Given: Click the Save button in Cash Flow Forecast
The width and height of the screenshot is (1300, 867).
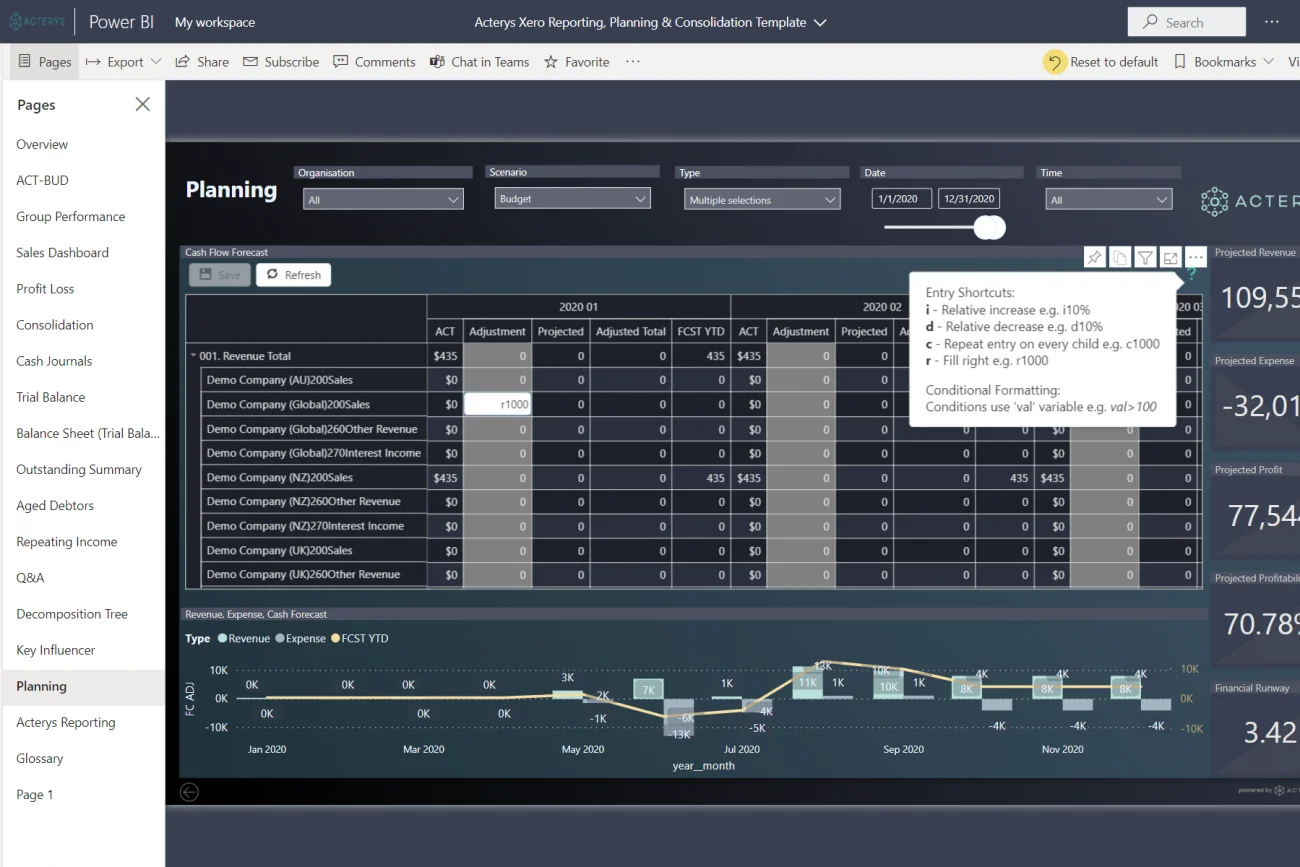Looking at the screenshot, I should point(220,275).
